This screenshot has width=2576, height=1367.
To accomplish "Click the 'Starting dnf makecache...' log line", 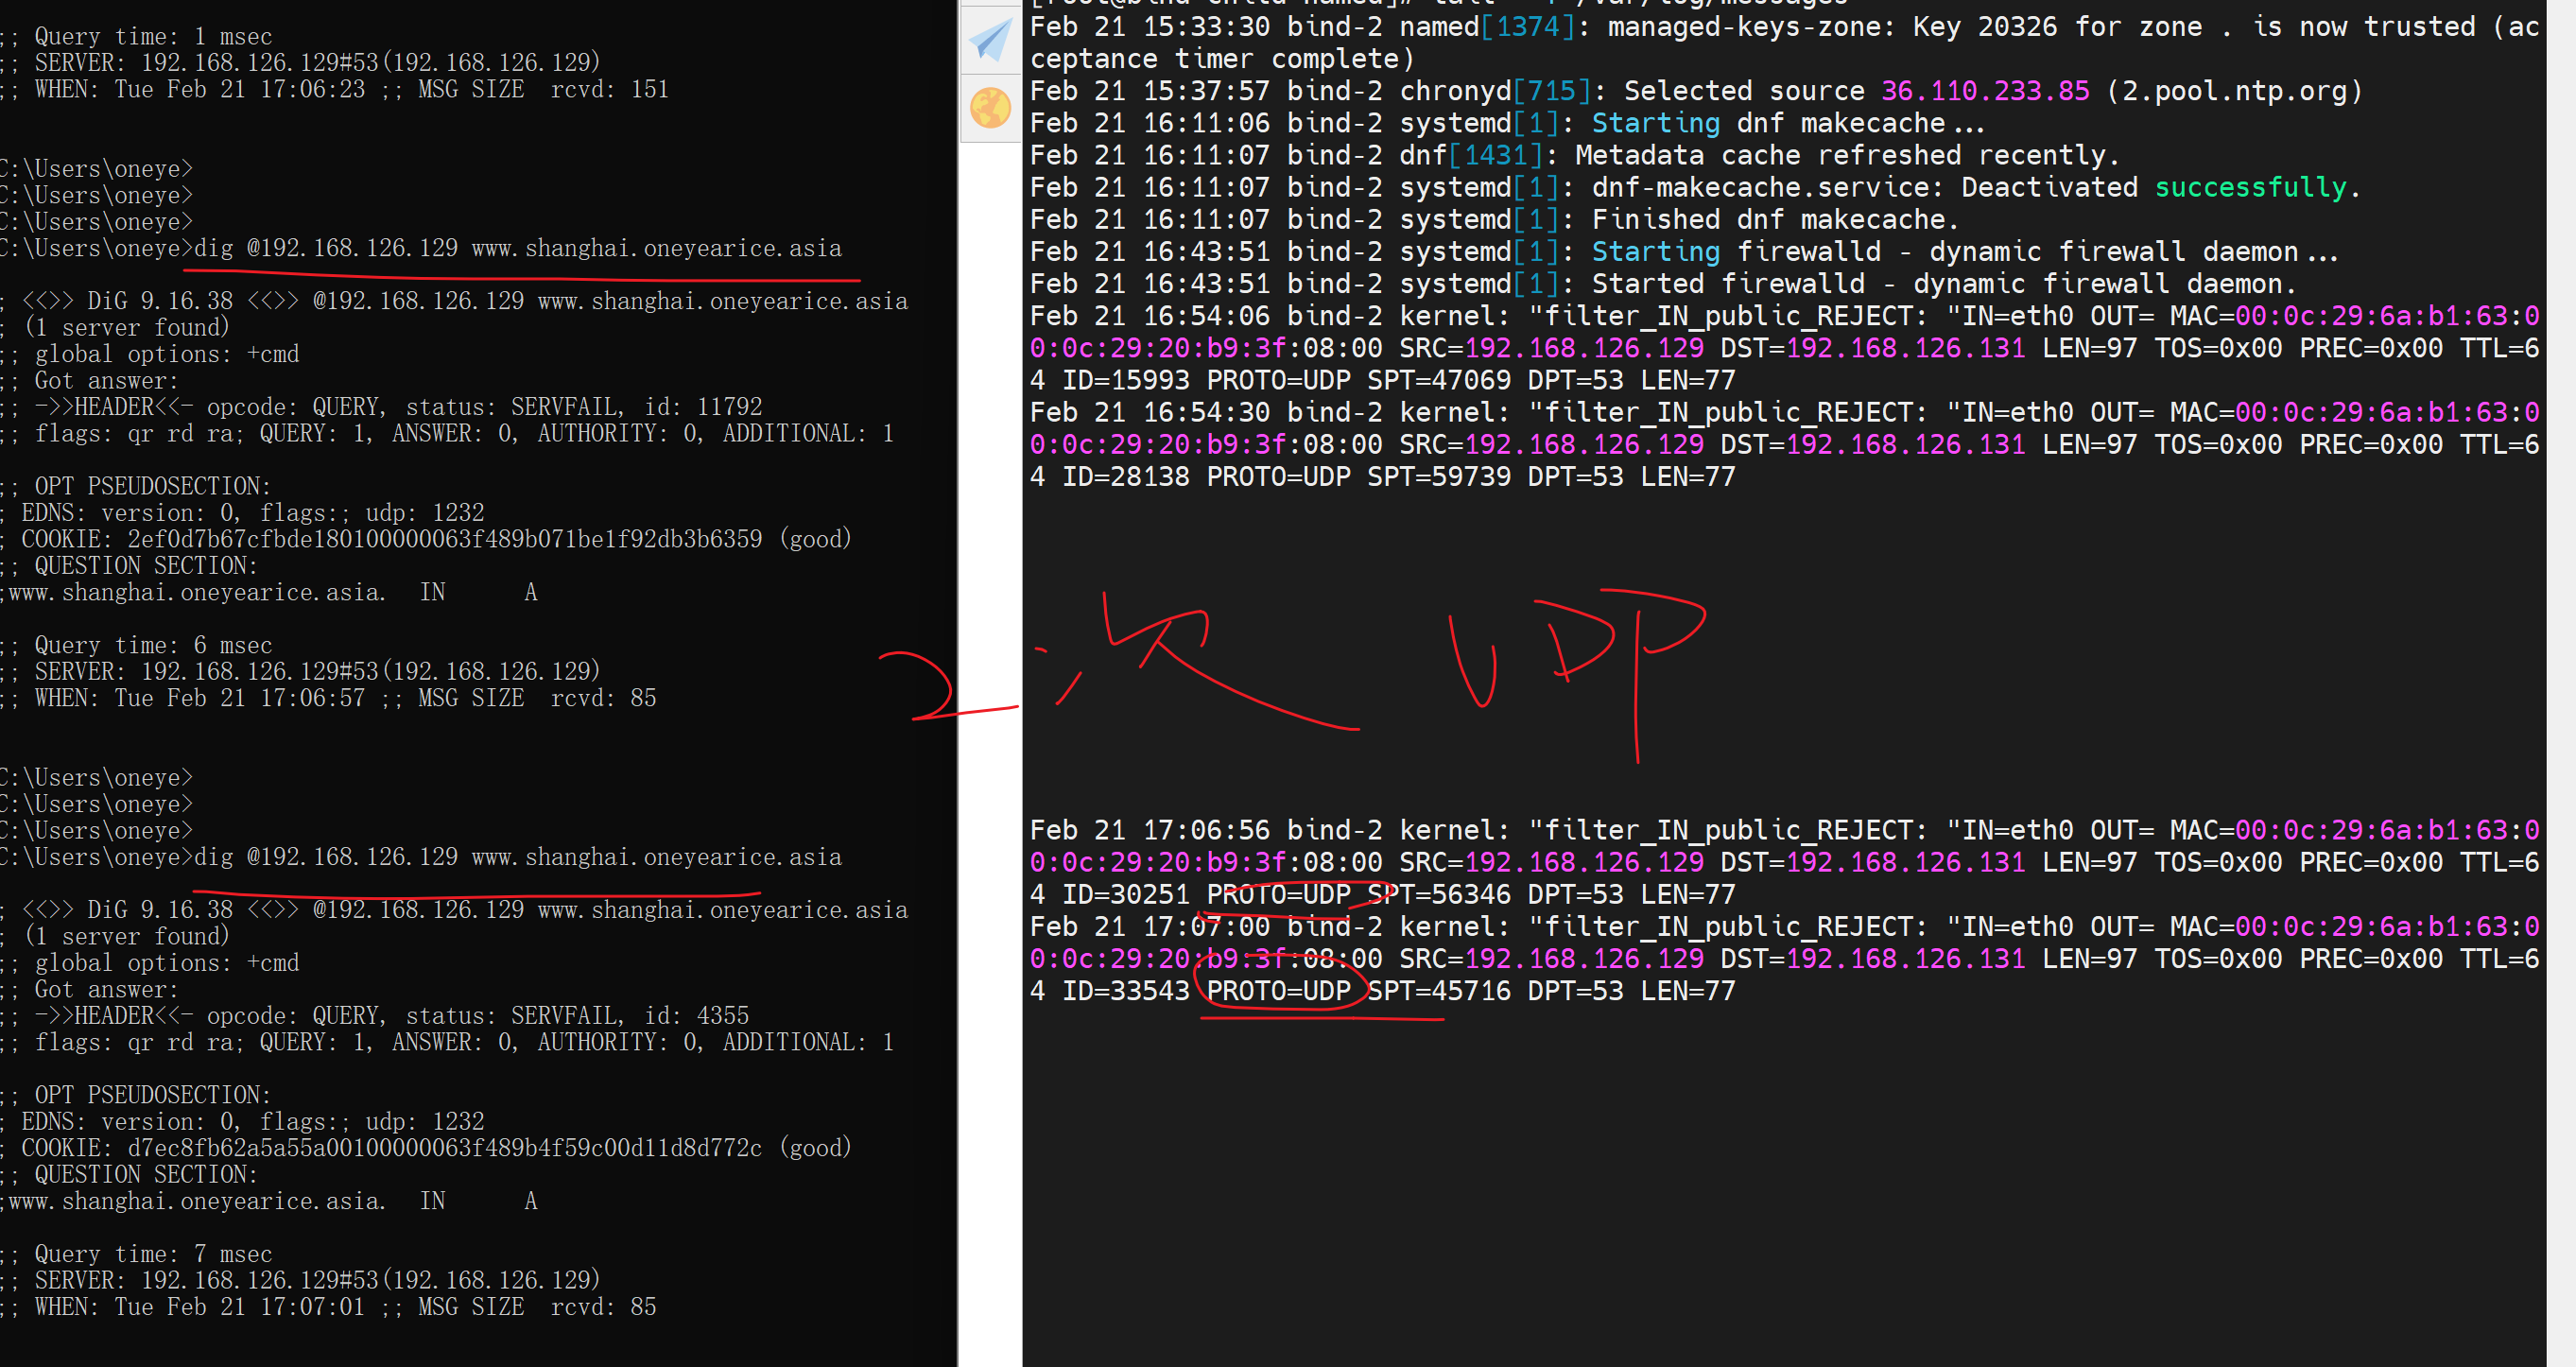I will click(1508, 123).
